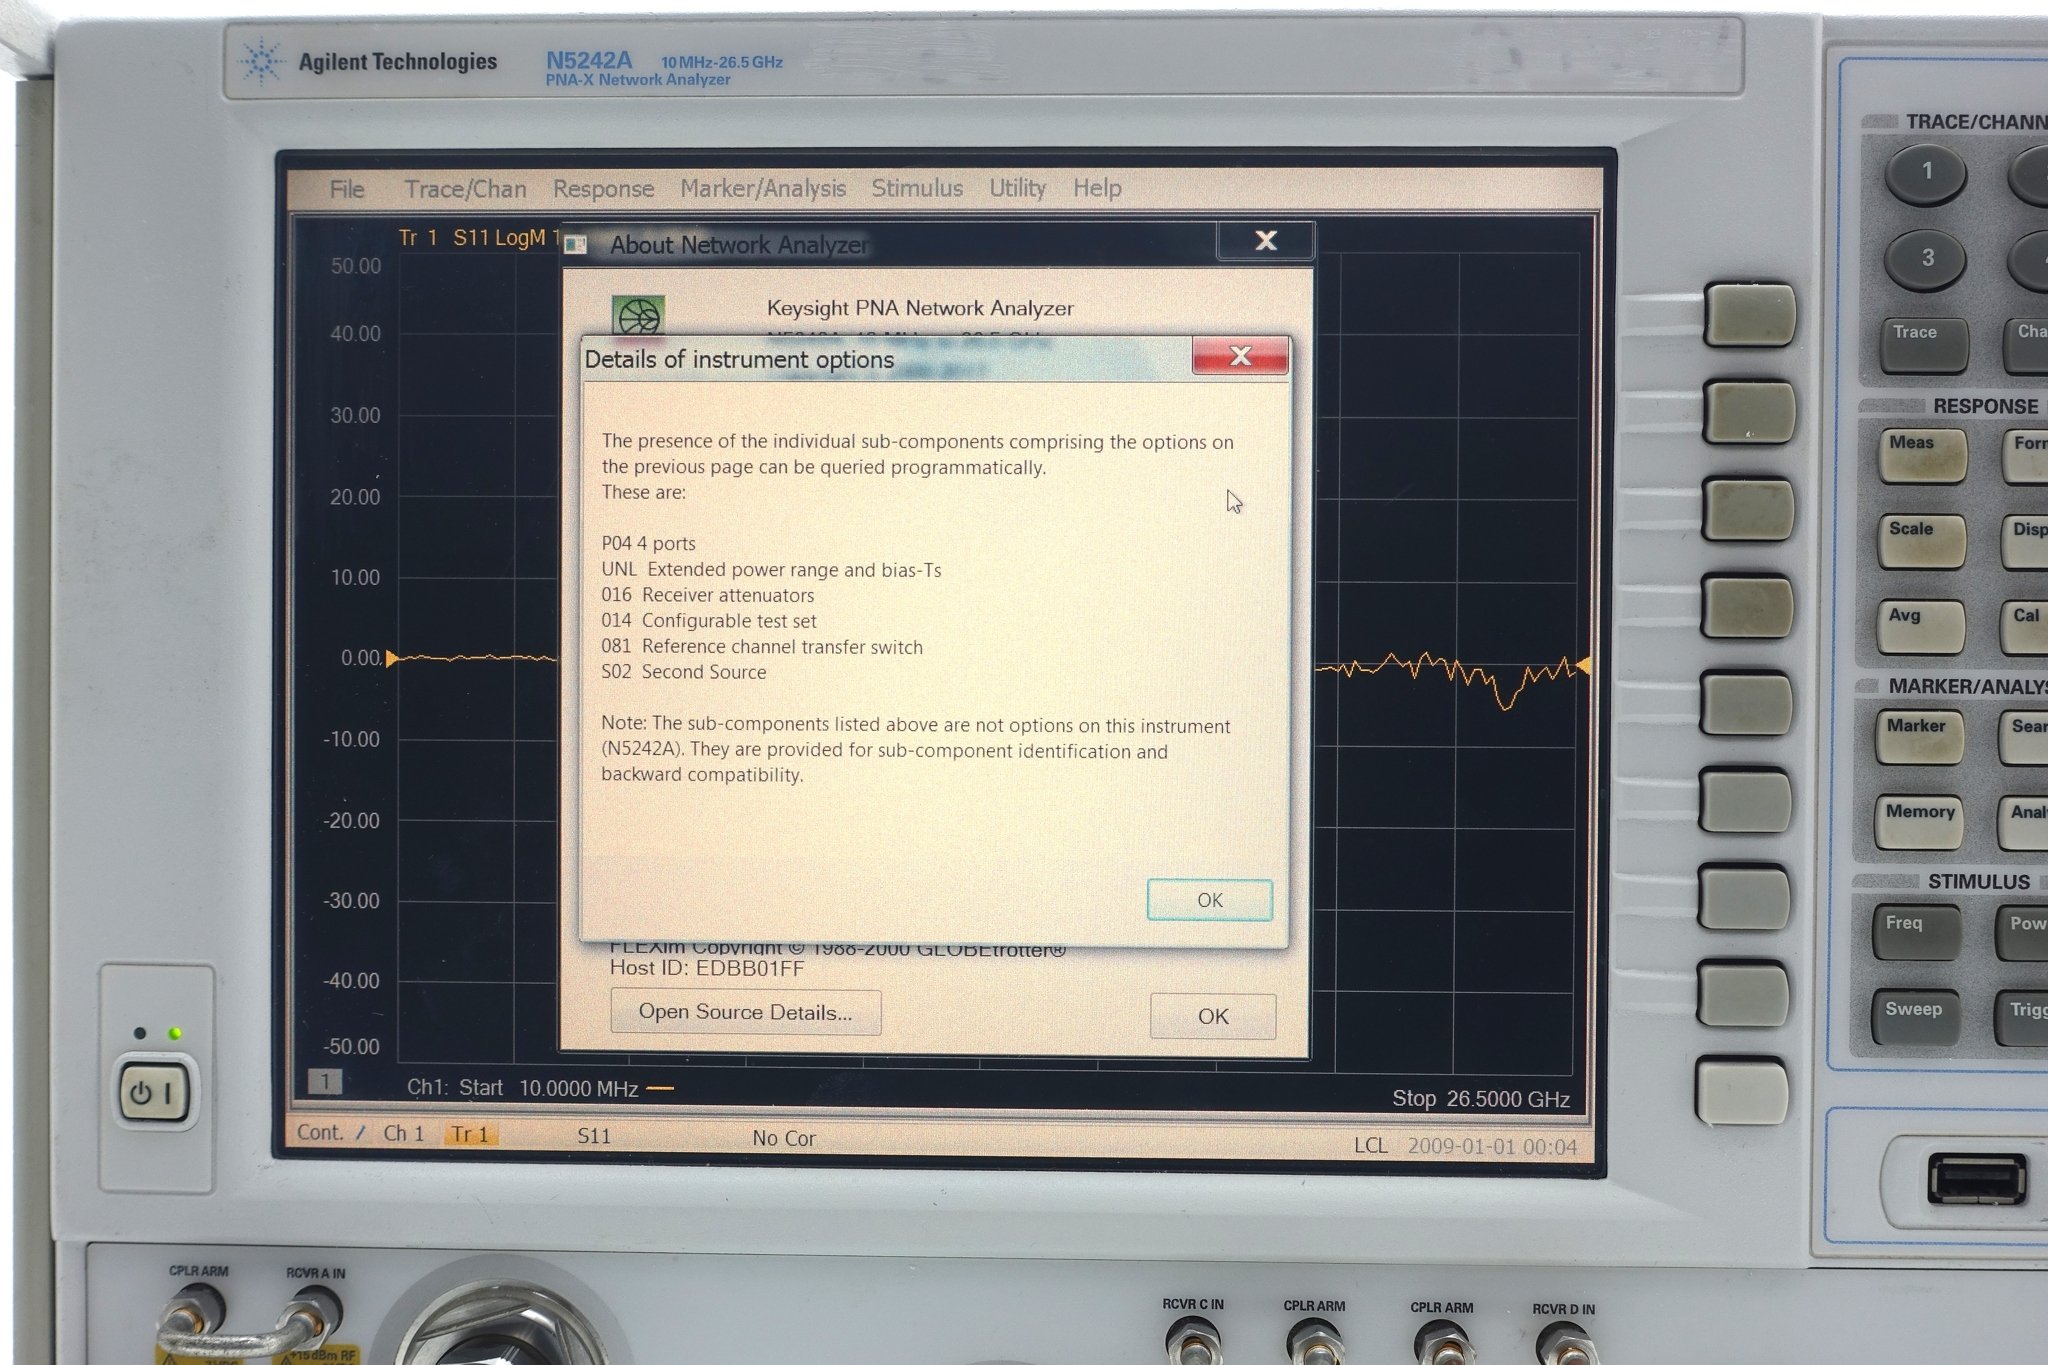Open the File menu
The width and height of the screenshot is (2048, 1365).
[347, 189]
